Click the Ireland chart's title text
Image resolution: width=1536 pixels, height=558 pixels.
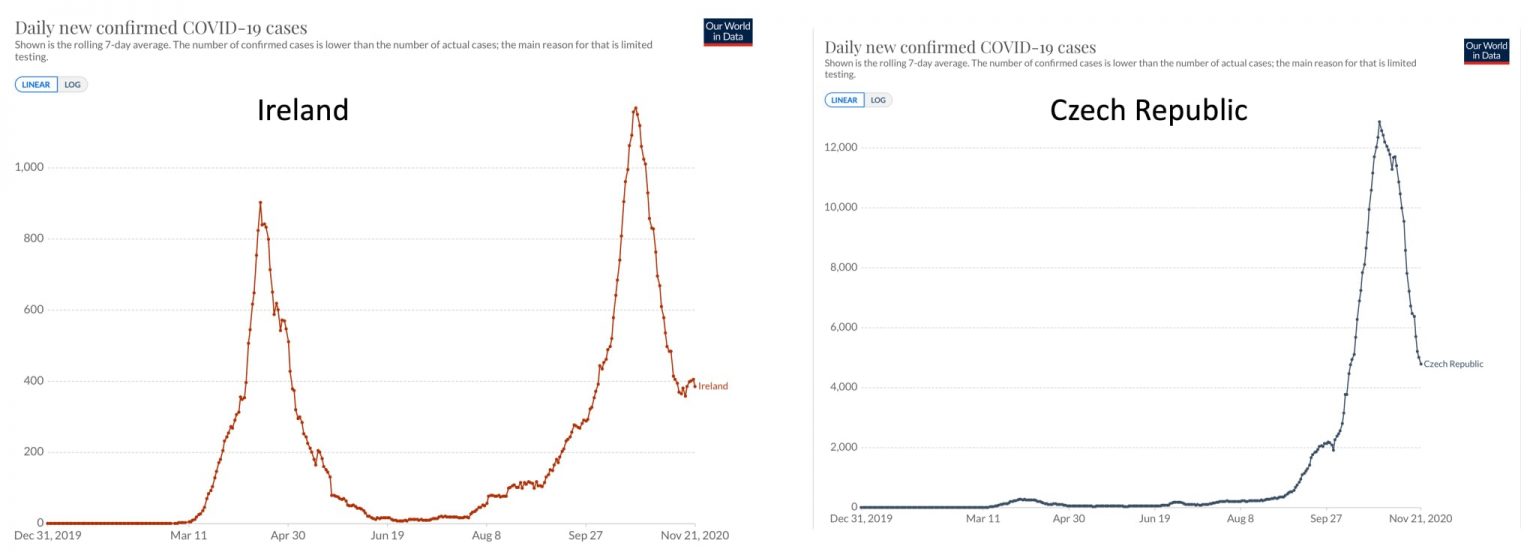point(161,27)
